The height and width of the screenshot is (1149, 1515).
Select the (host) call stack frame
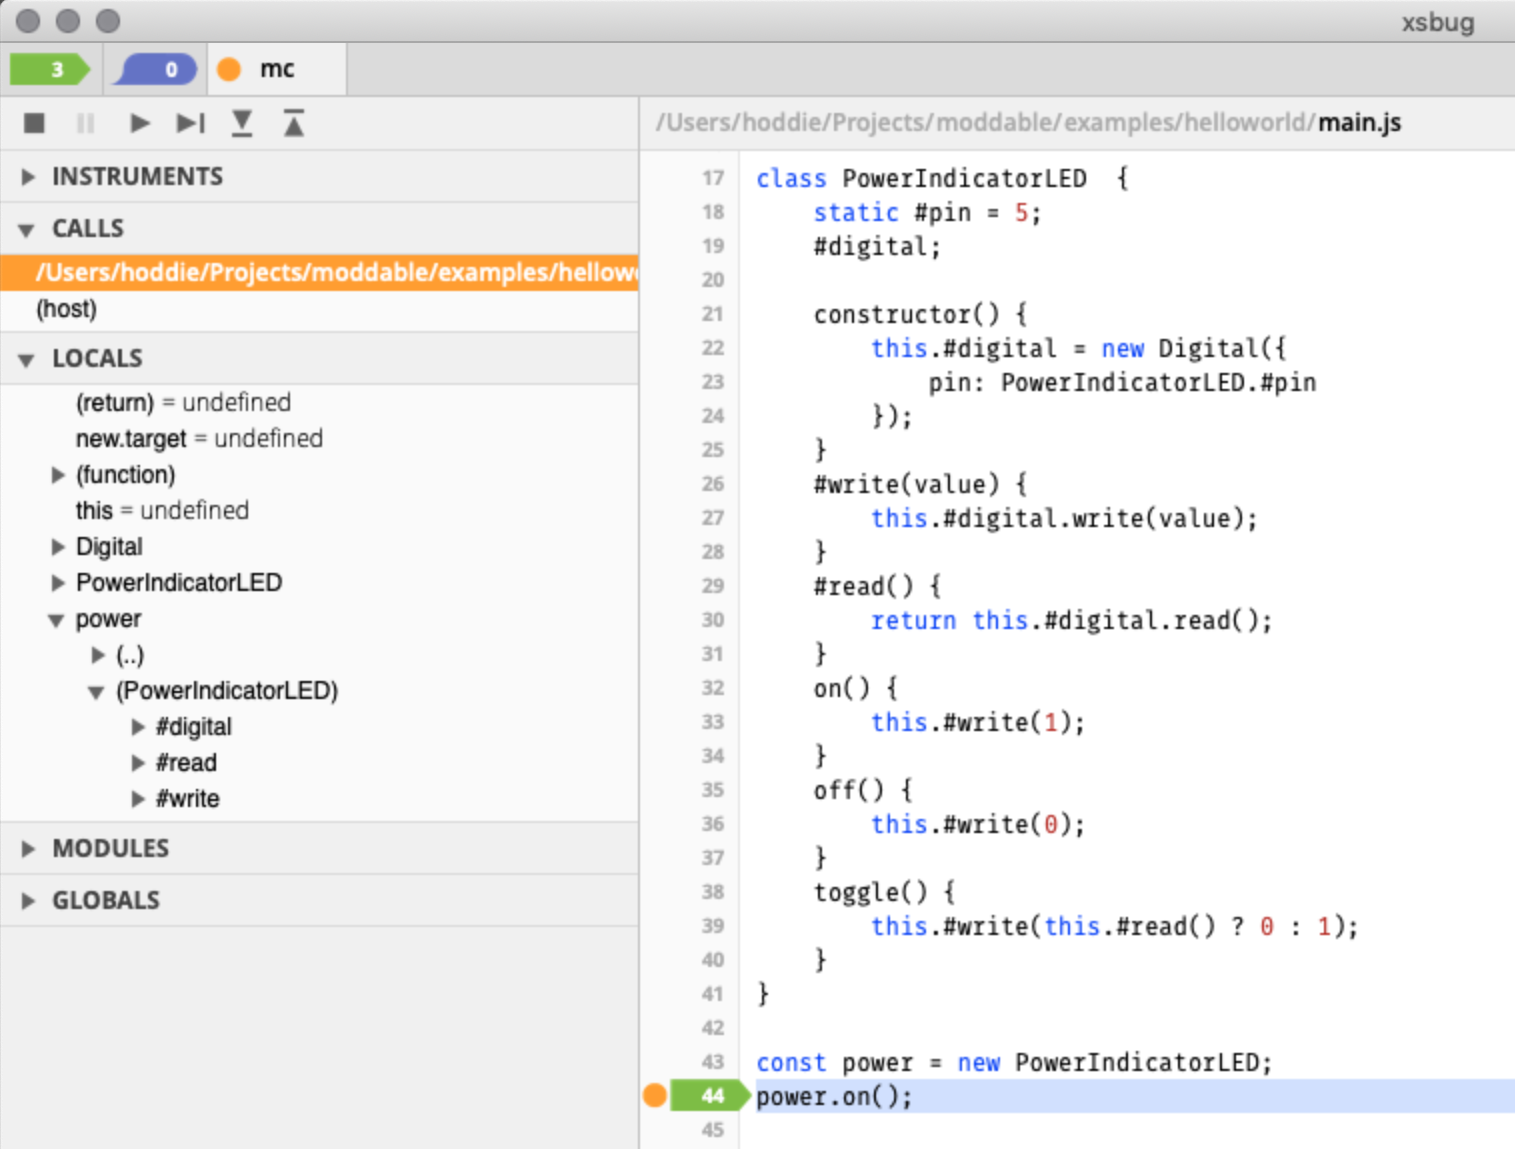pos(67,309)
